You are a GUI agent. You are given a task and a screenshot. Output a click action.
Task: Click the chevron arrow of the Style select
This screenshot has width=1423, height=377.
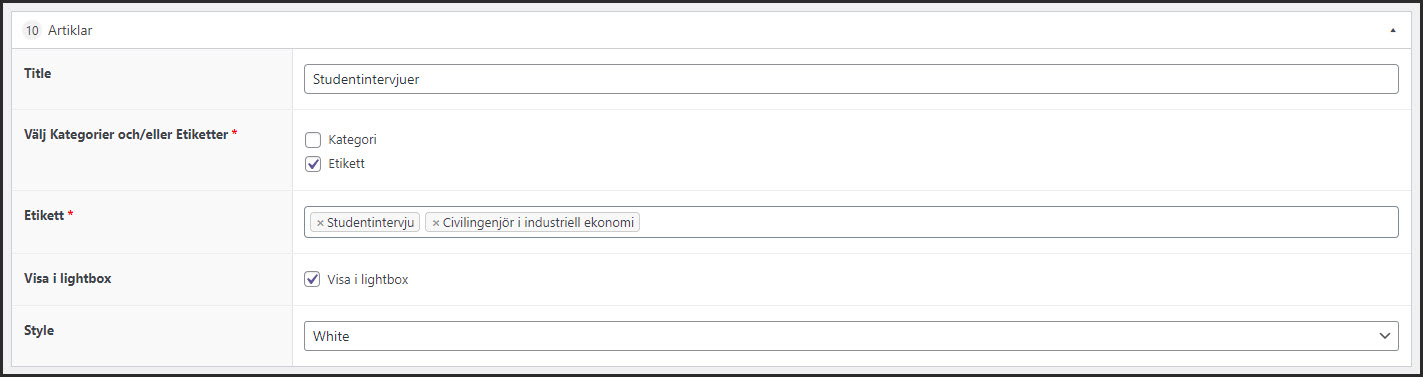pos(1384,336)
